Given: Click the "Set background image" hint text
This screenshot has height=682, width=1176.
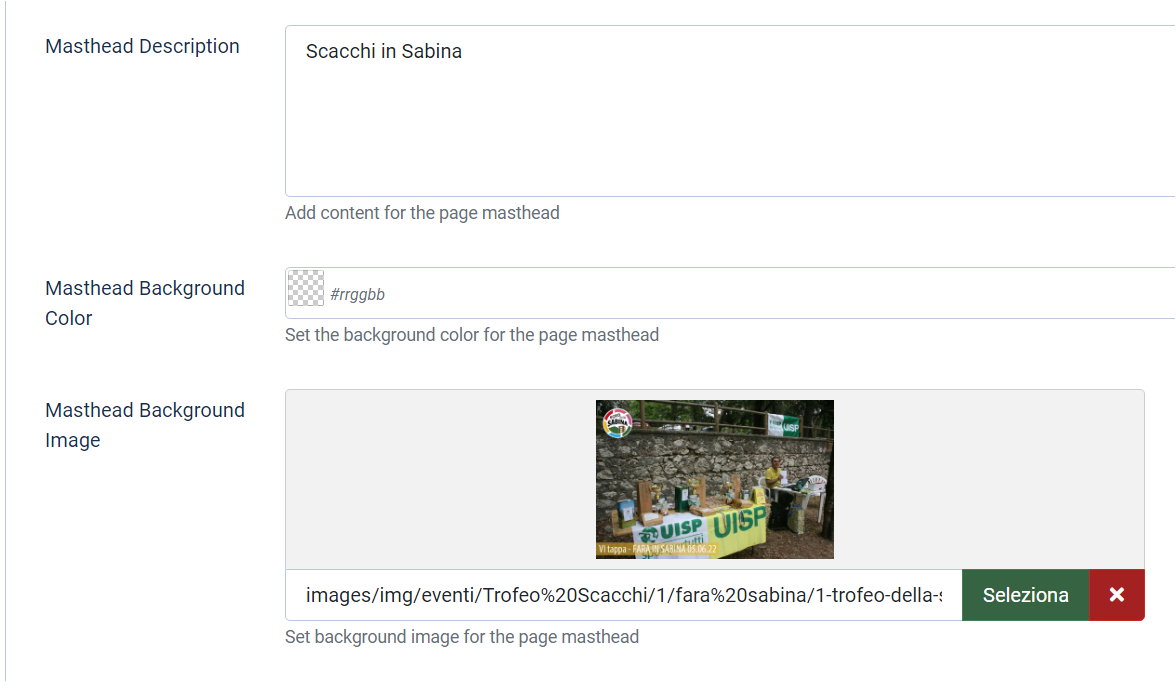Looking at the screenshot, I should pos(462,637).
